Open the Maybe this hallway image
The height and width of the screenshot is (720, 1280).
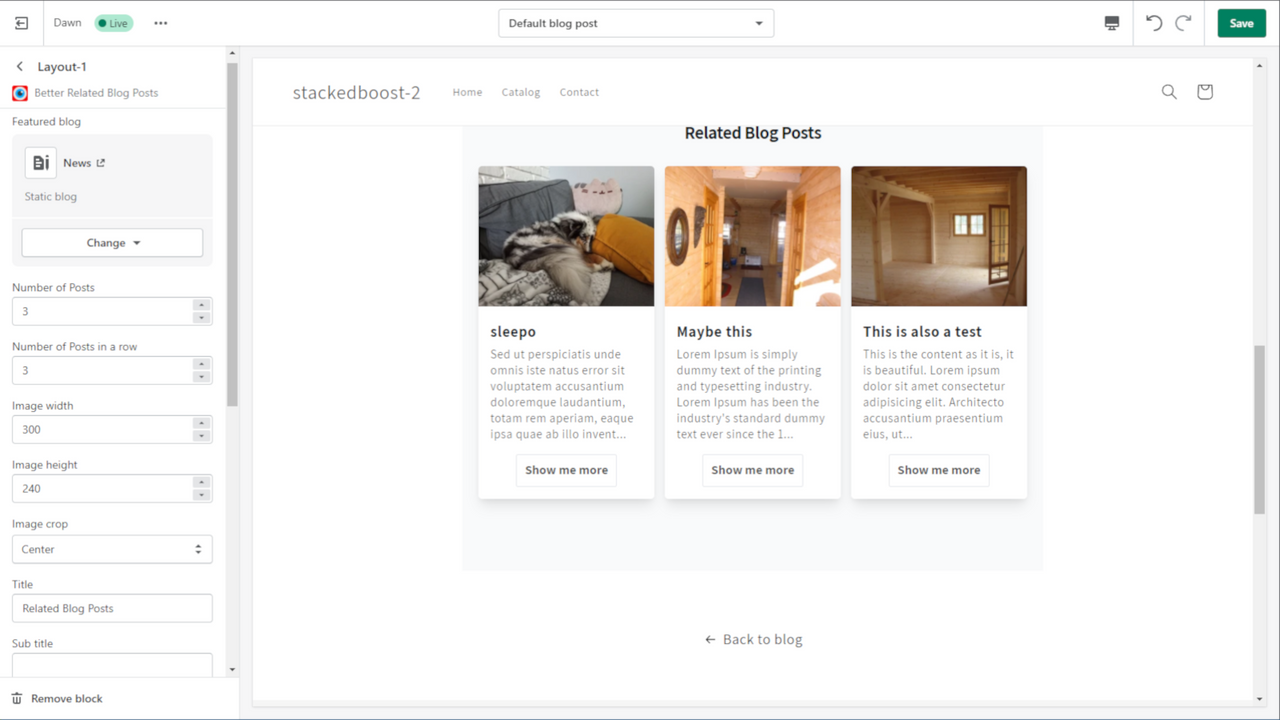point(752,236)
